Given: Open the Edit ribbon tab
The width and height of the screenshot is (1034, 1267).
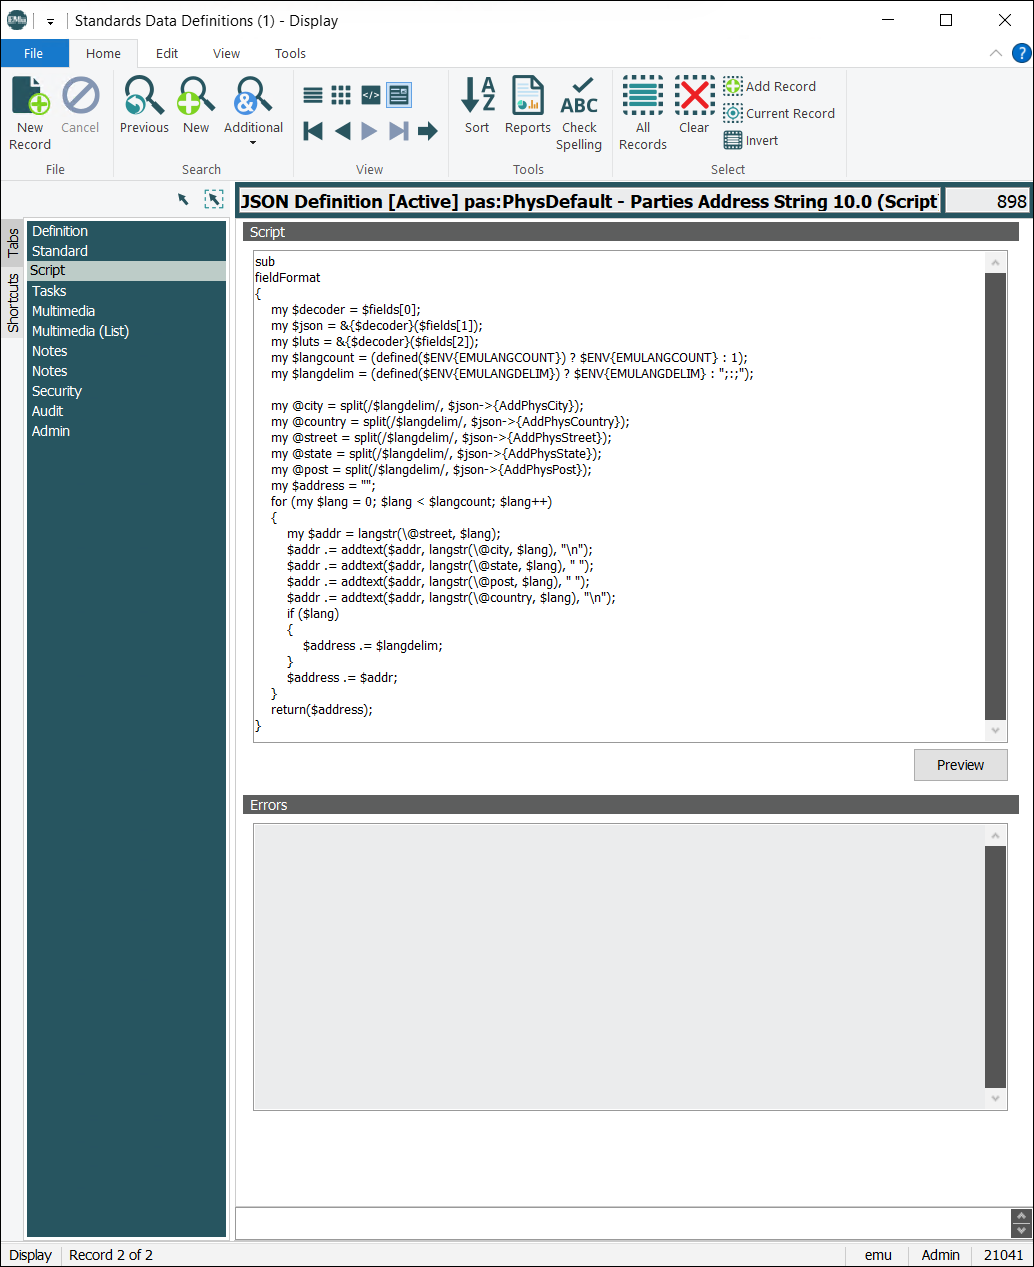Looking at the screenshot, I should point(167,54).
